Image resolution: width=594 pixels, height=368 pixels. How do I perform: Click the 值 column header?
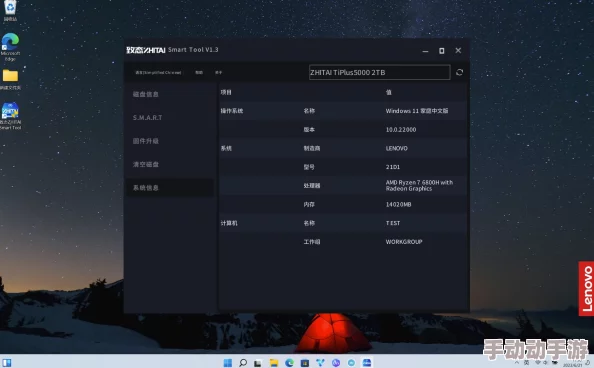pos(389,92)
